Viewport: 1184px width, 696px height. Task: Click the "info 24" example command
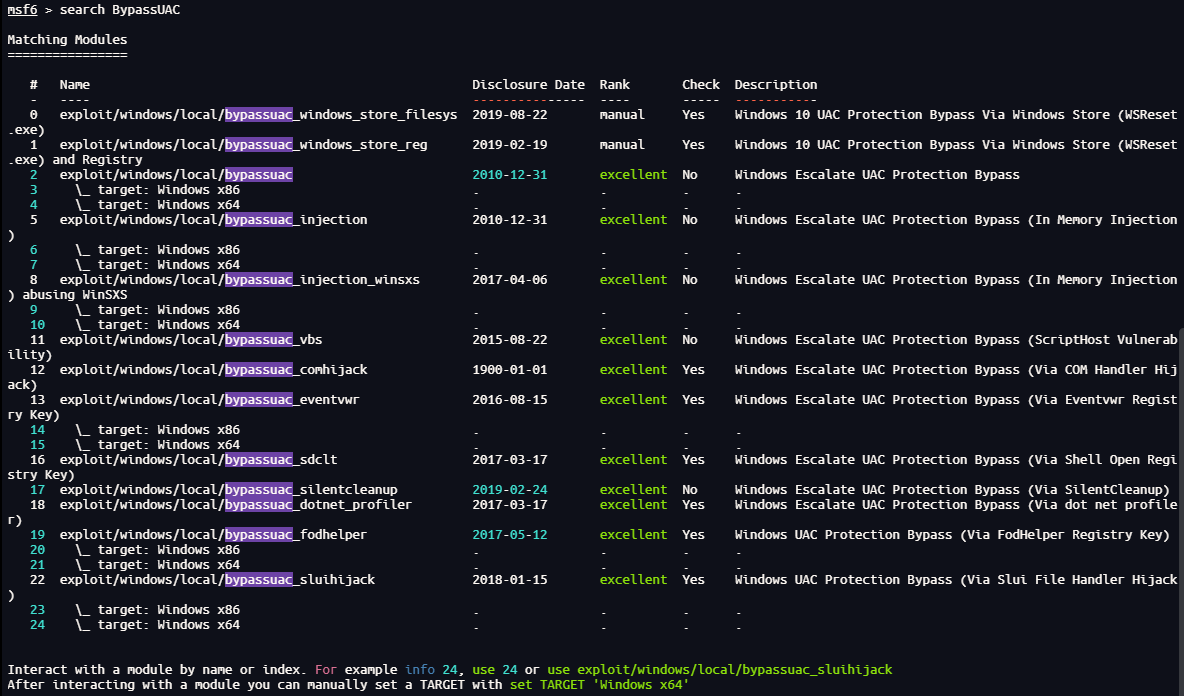(x=434, y=669)
